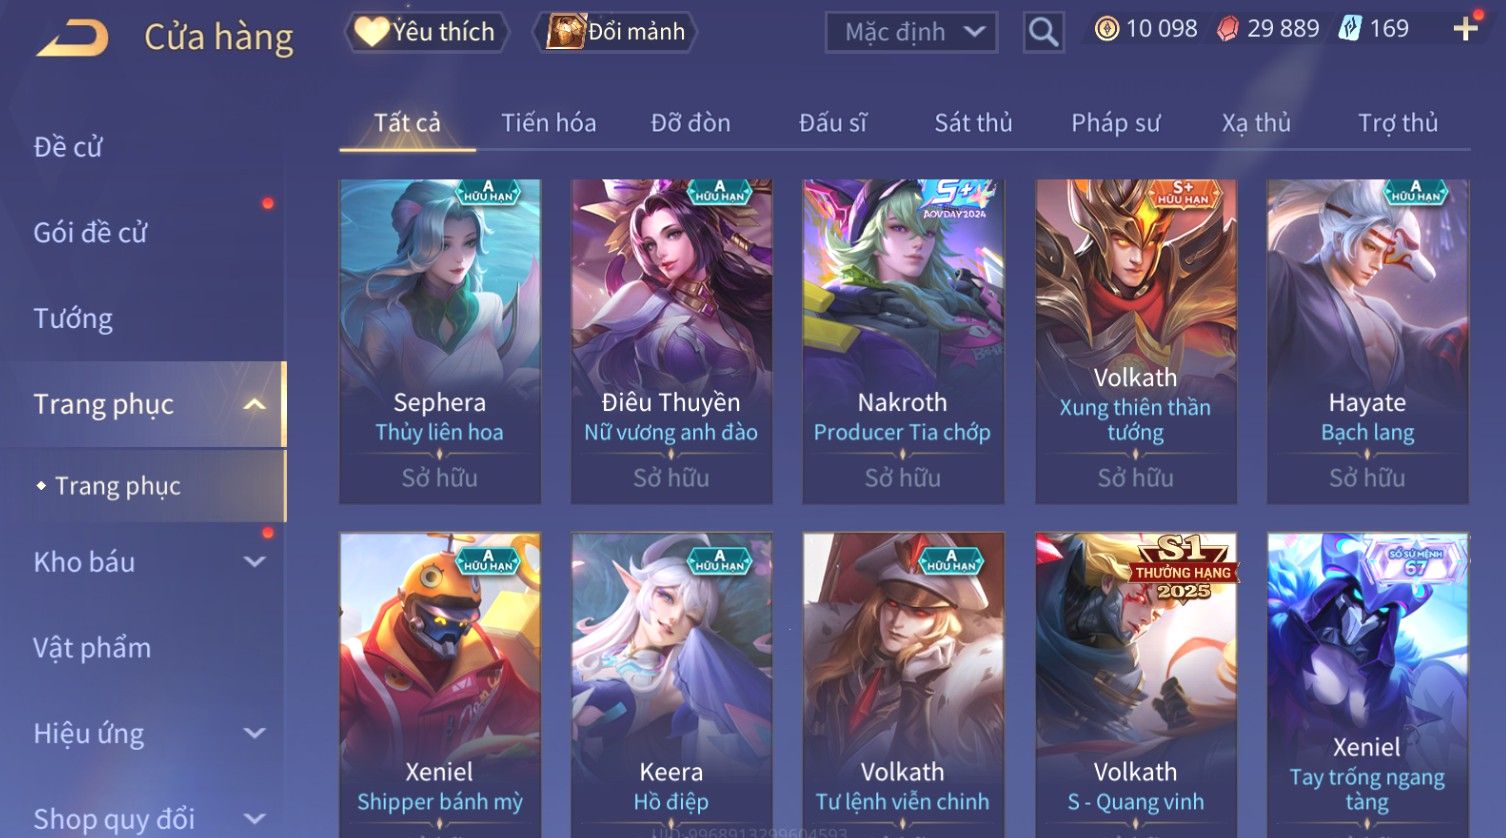This screenshot has width=1506, height=838.
Task: Tap the plus icon to add currency
Action: point(1466,29)
